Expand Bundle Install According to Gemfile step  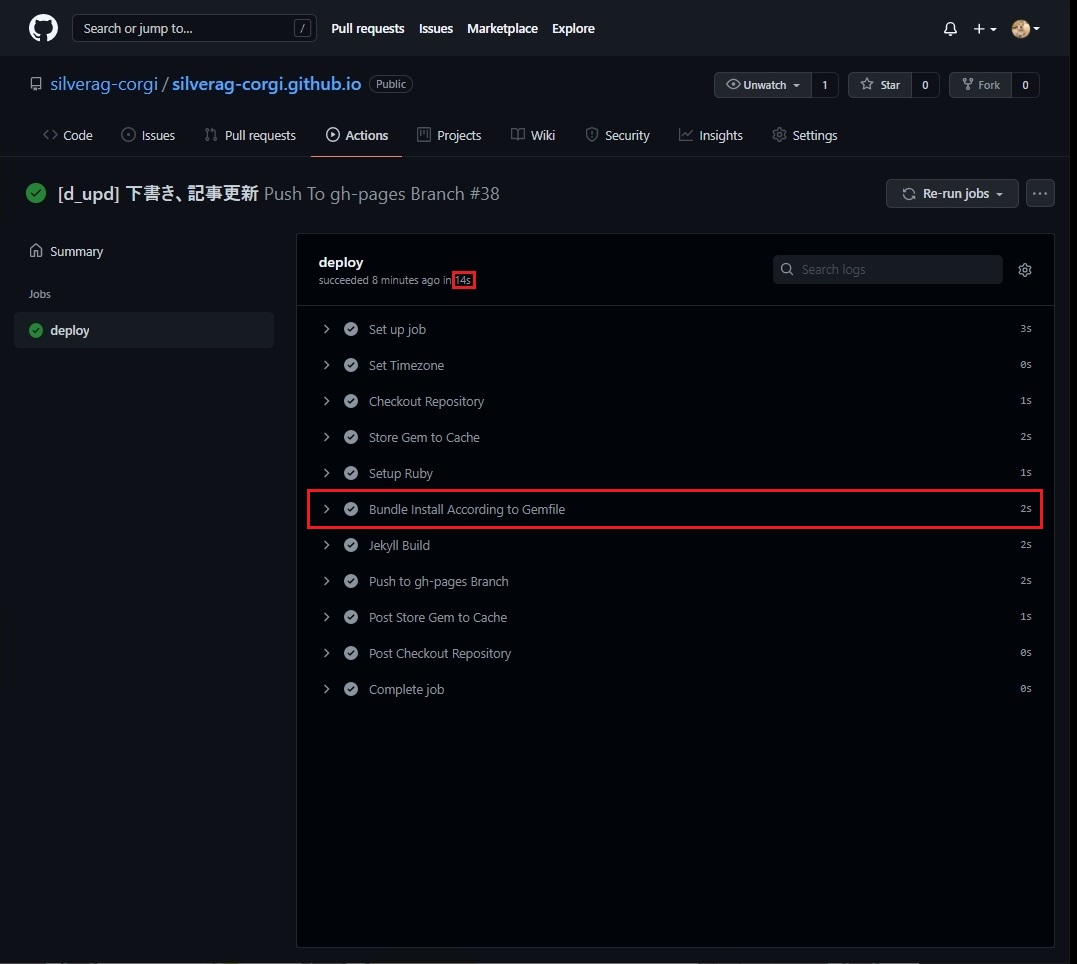[x=326, y=509]
